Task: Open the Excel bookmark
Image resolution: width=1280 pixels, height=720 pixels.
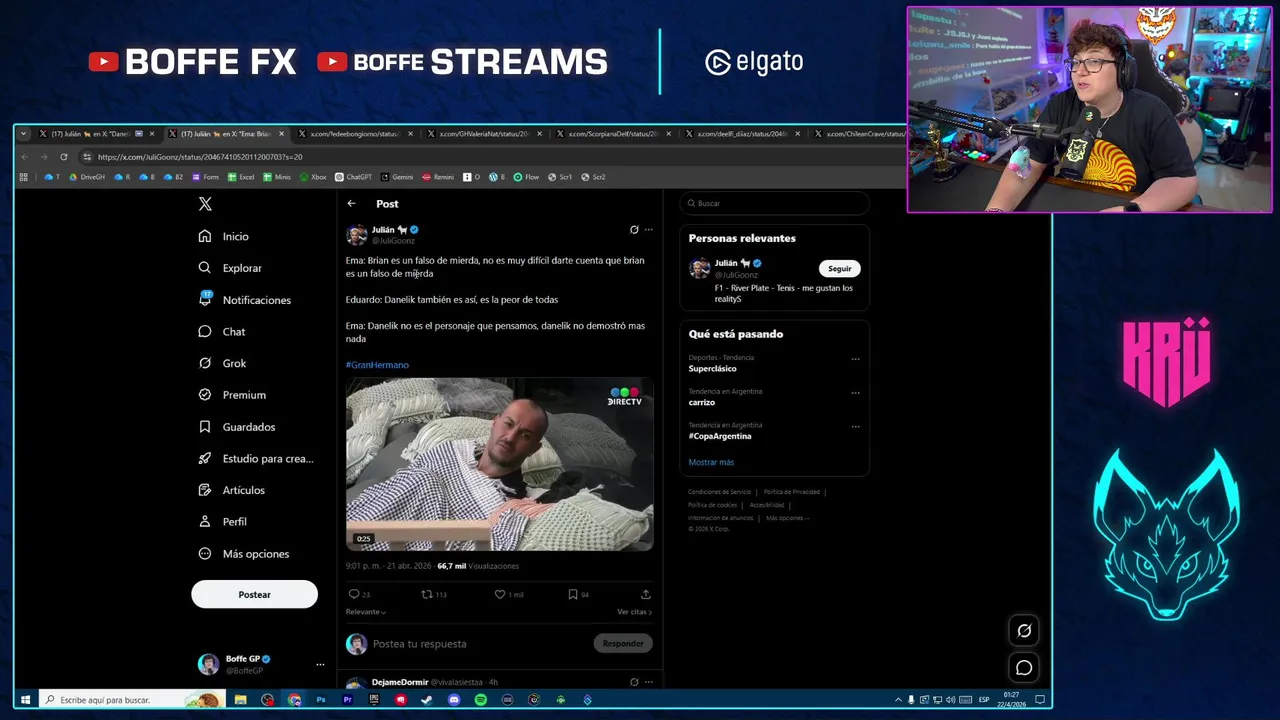Action: 241,177
